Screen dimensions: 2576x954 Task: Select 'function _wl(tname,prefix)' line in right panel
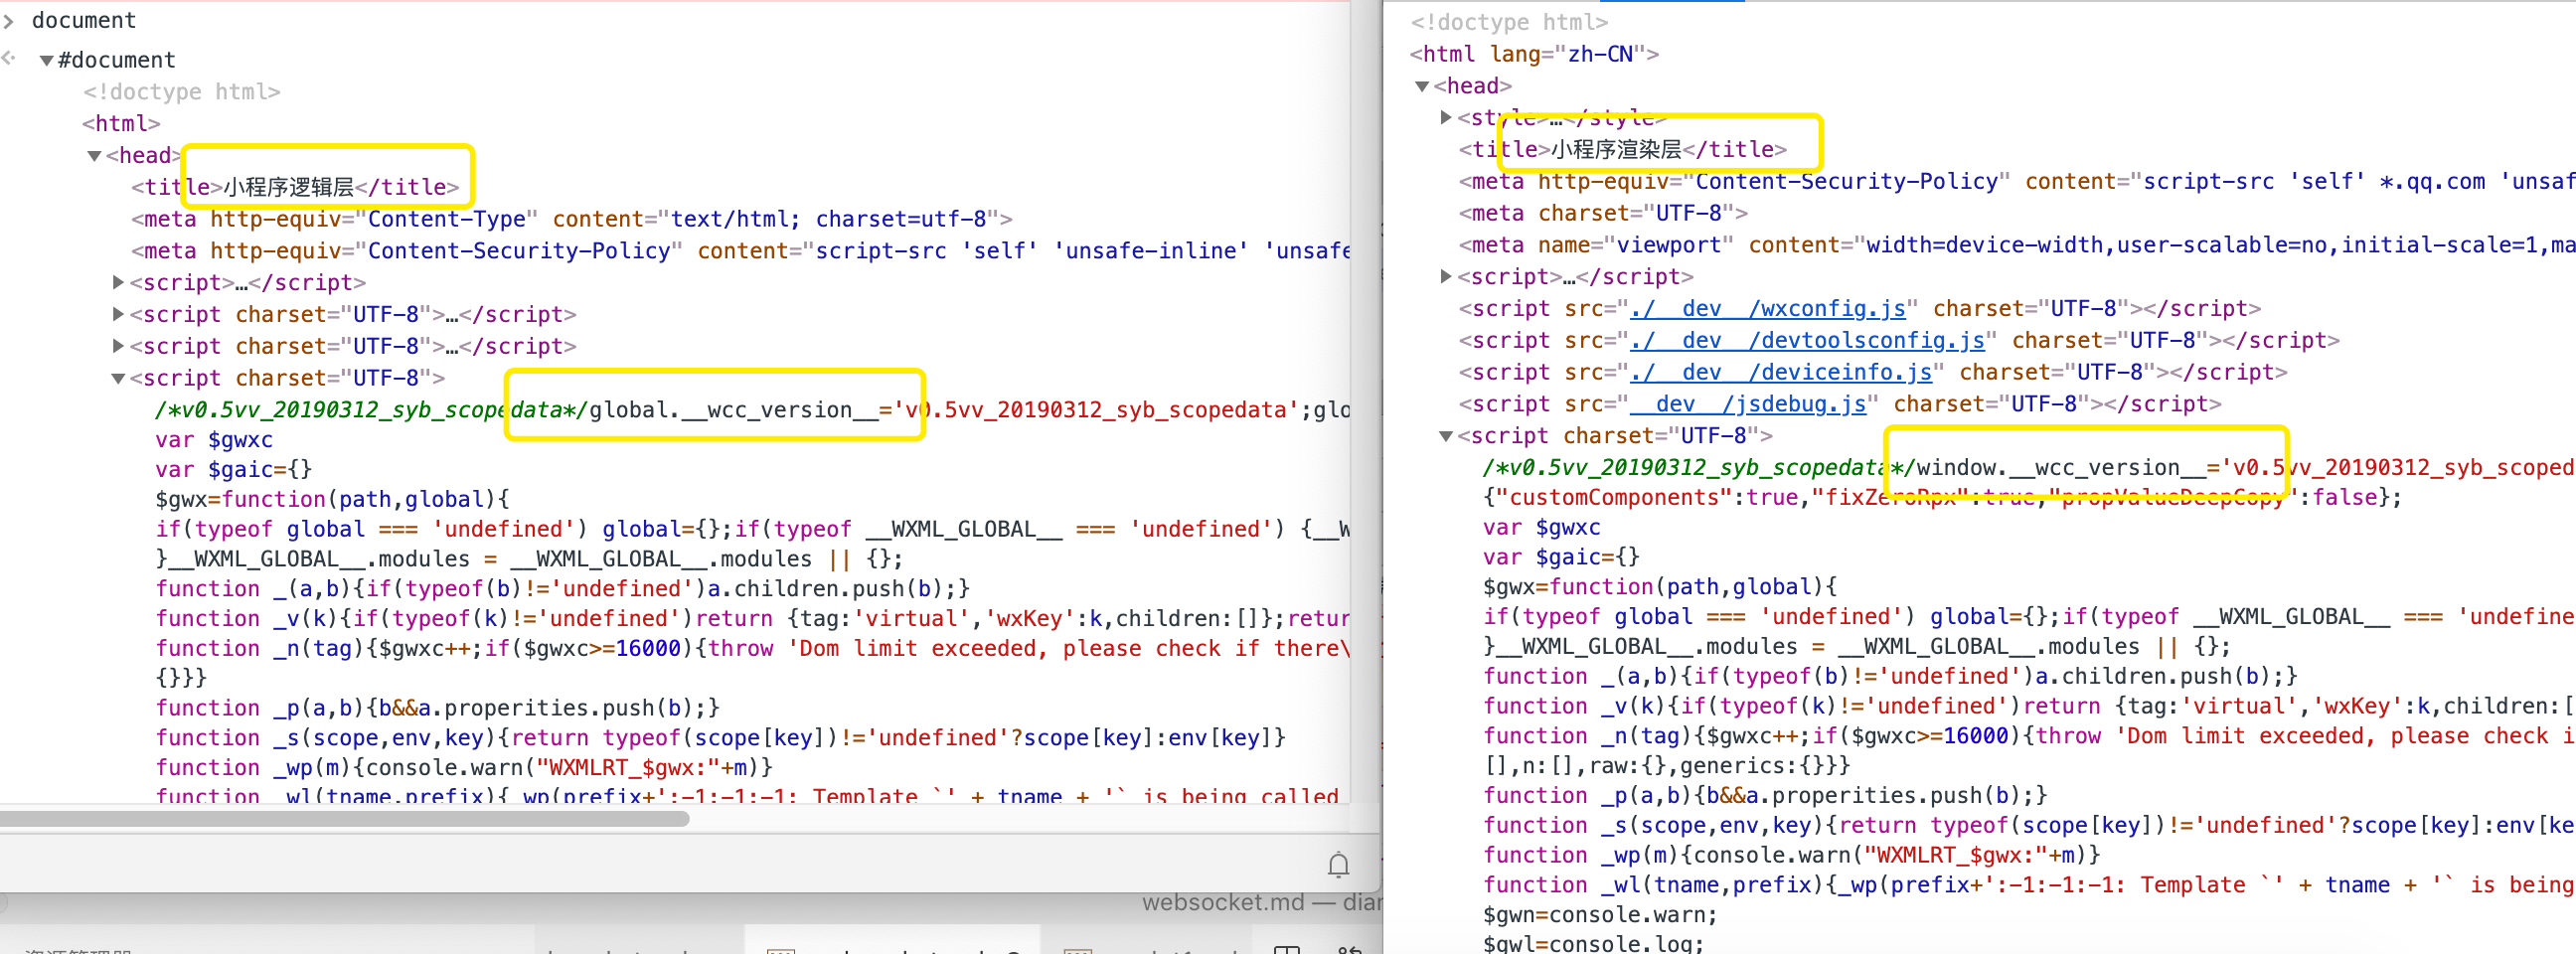pos(2029,886)
